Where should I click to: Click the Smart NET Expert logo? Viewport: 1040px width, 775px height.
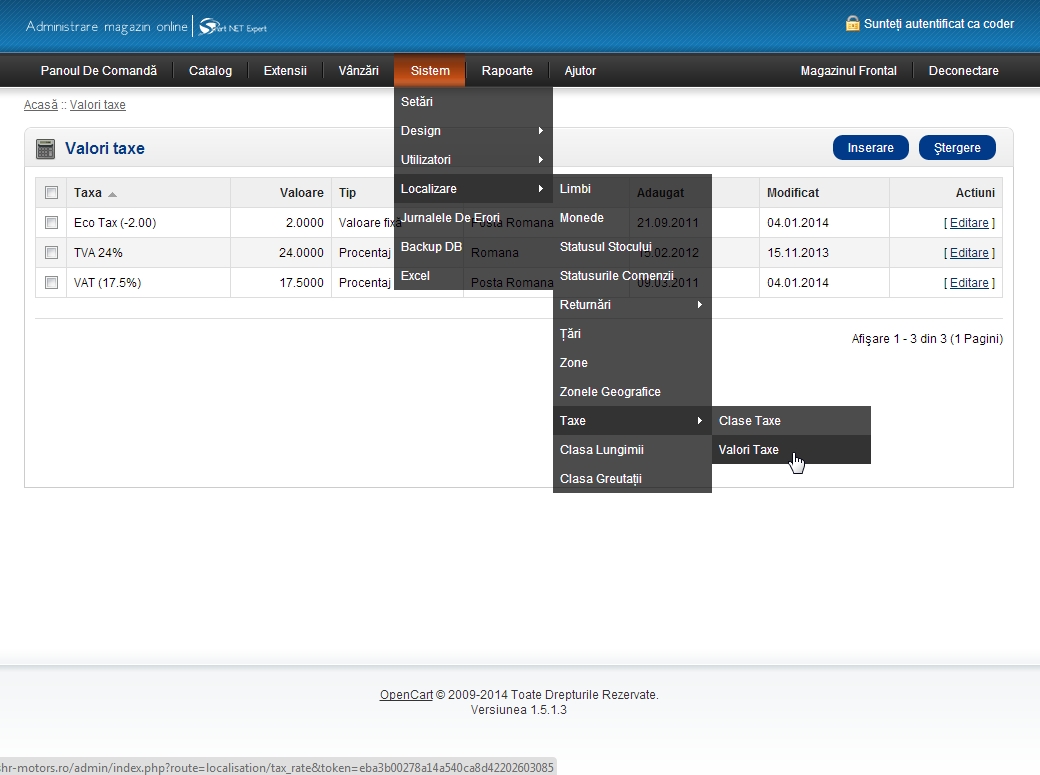(x=233, y=27)
